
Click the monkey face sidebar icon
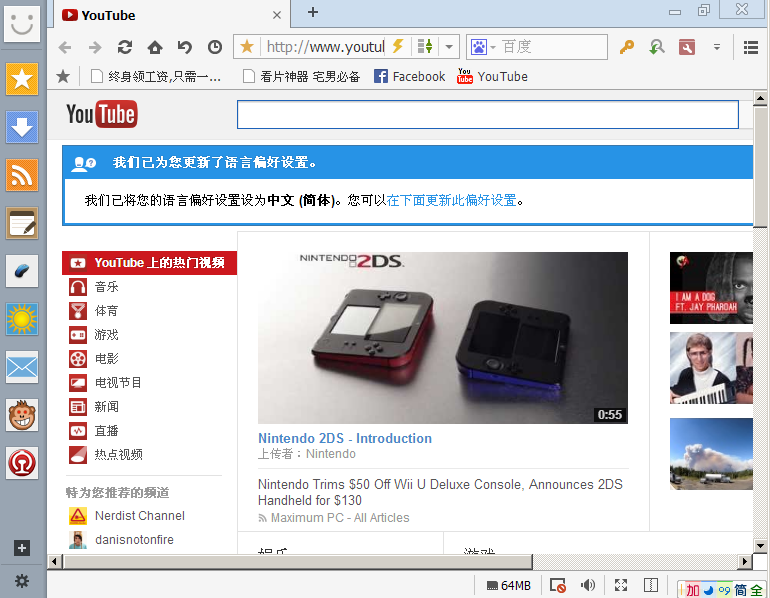click(22, 415)
